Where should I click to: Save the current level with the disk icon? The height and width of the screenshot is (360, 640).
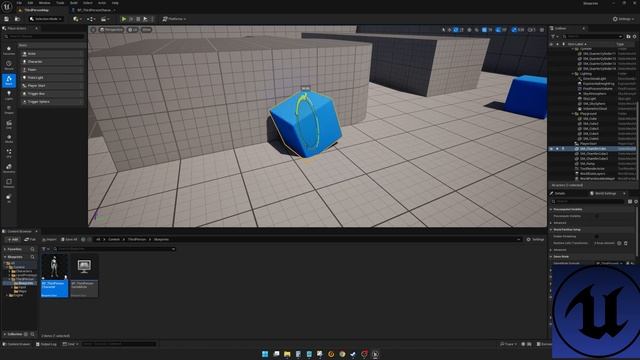7,19
